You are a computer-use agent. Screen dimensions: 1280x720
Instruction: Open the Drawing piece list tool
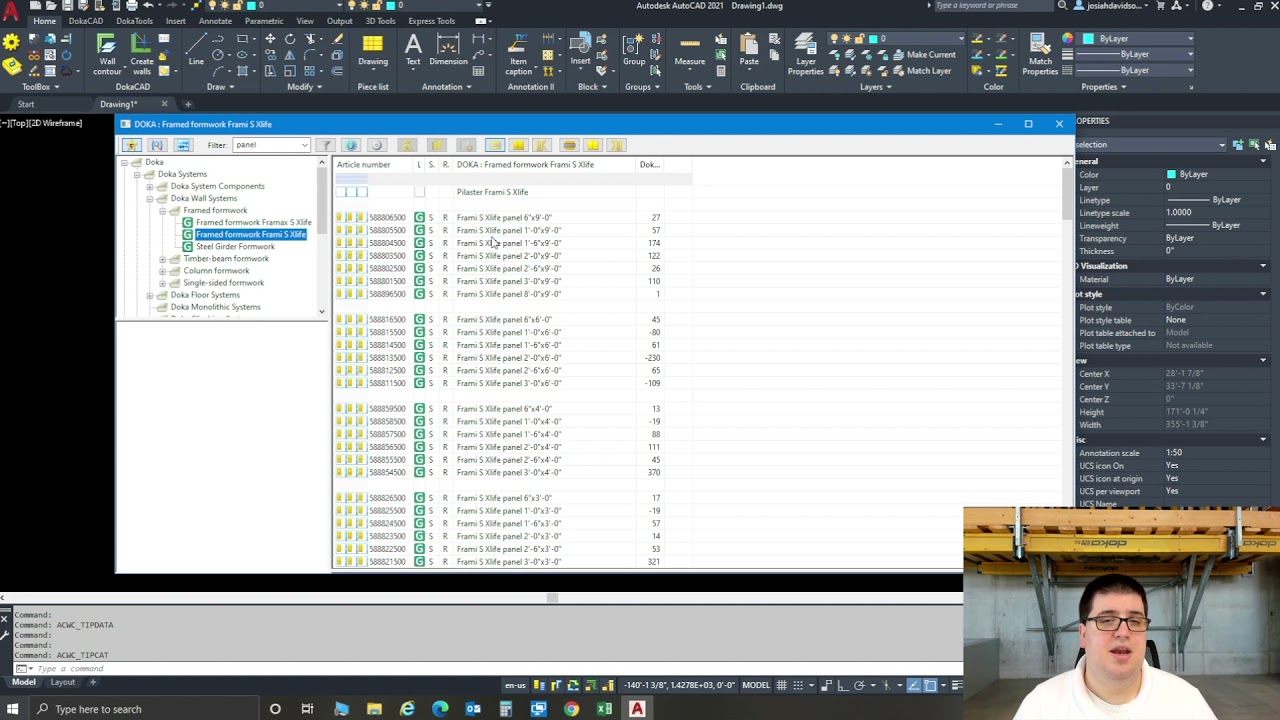coord(373,50)
